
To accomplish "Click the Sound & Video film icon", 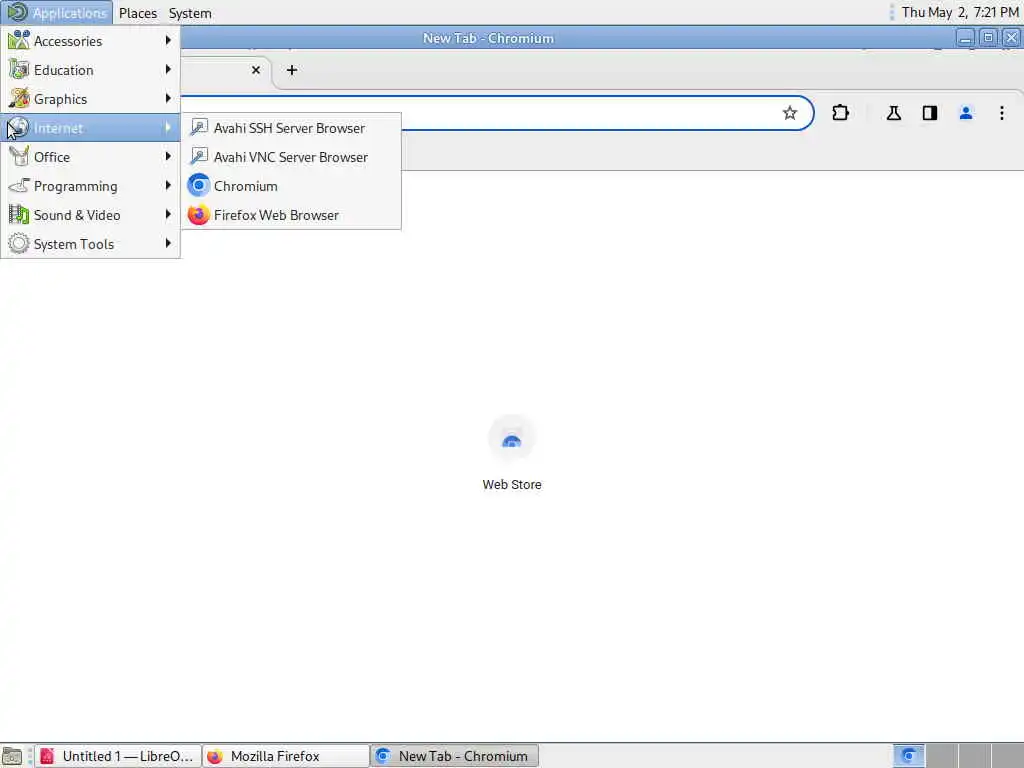I will tap(18, 215).
